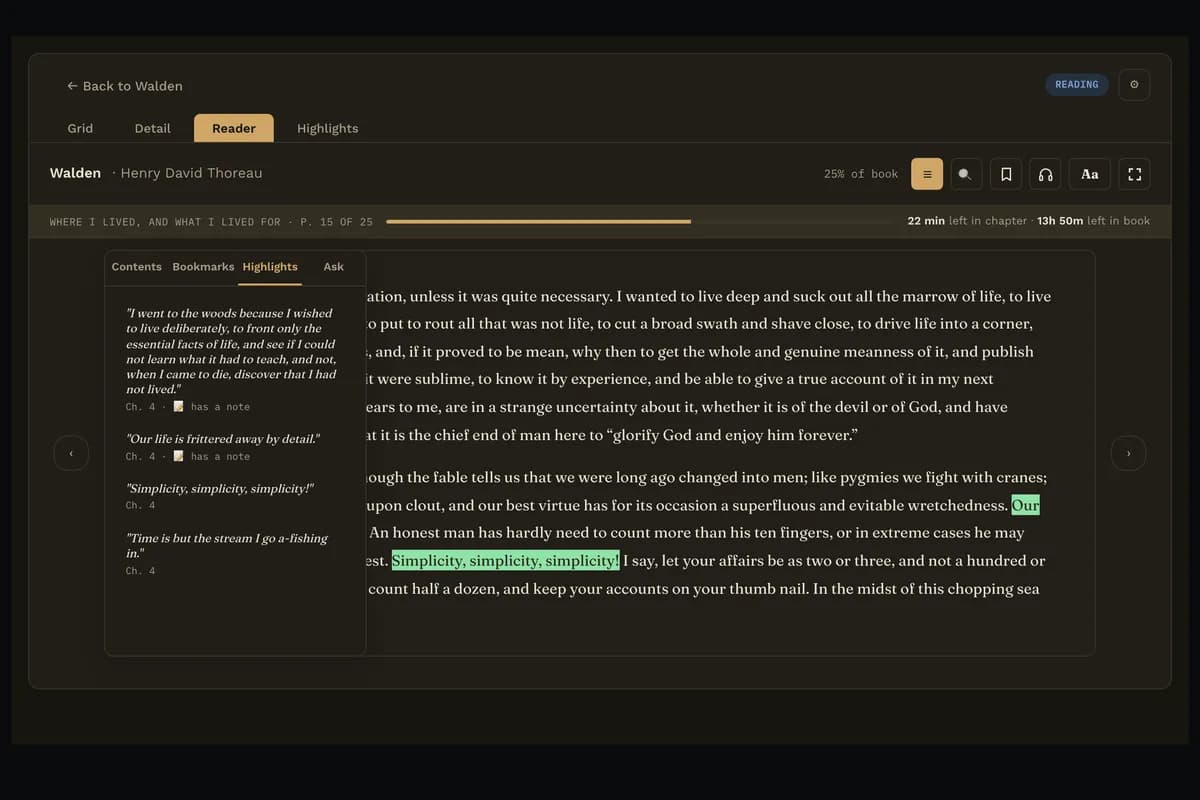Click the "22 min left in chapter" text
1200x800 pixels.
pyautogui.click(x=967, y=221)
